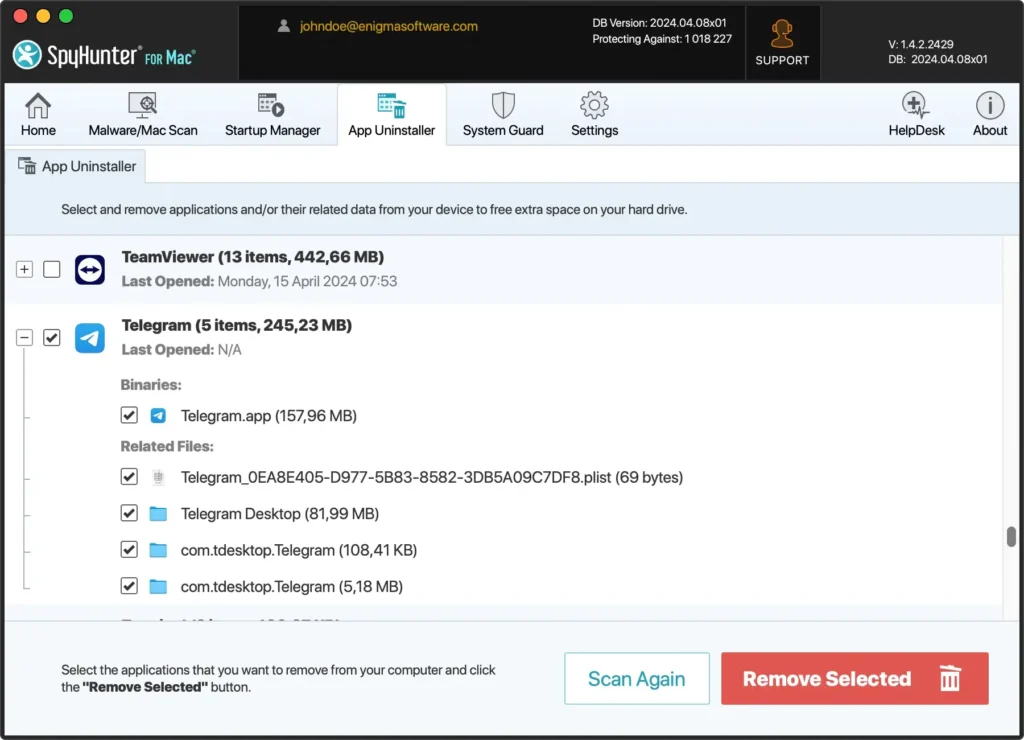
Task: Click the com.tdesktop.Telegram (108,41 KB) label
Action: pos(298,551)
